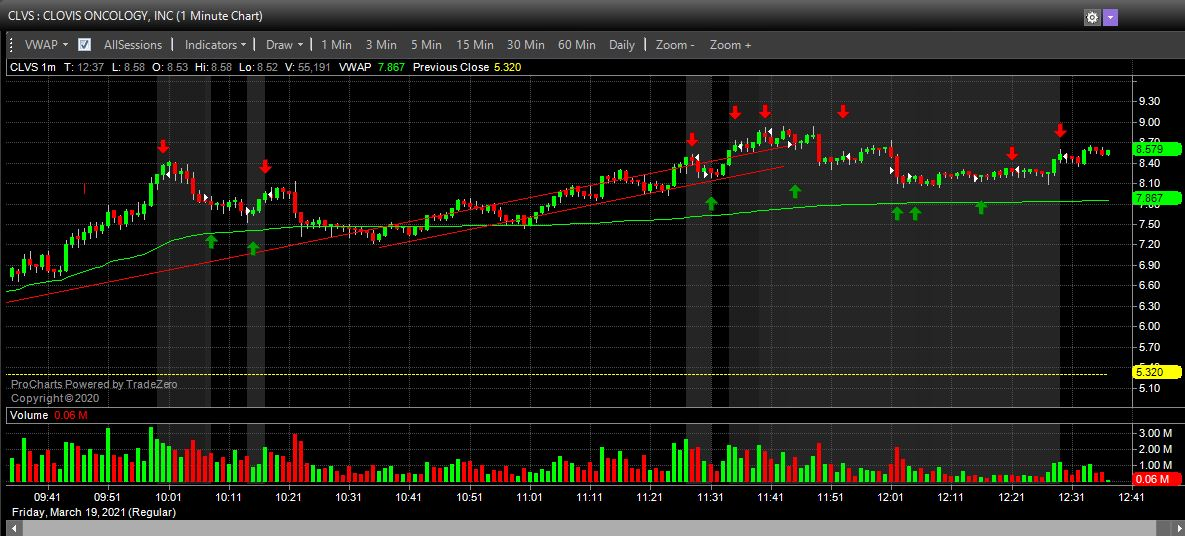Click the "Previous Close 5.320" readout

(467, 67)
